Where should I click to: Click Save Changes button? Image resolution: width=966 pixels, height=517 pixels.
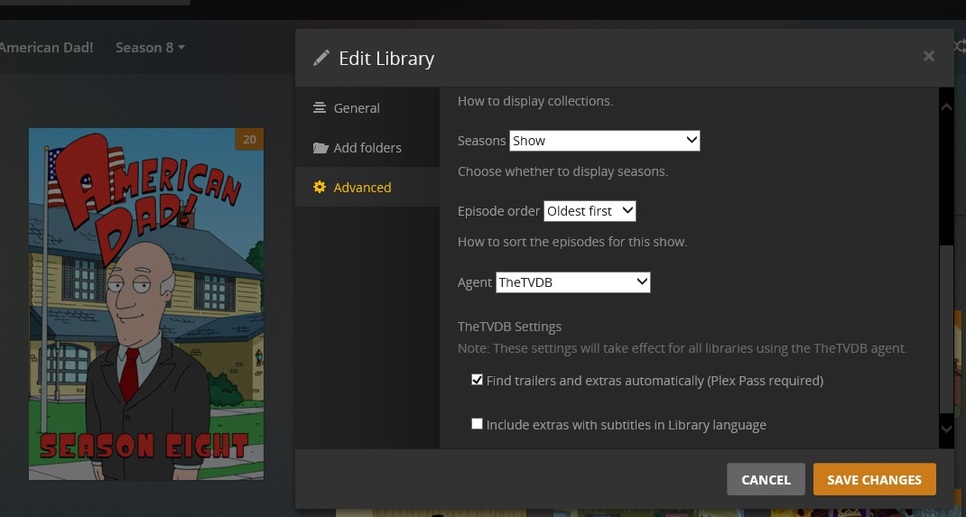click(874, 479)
